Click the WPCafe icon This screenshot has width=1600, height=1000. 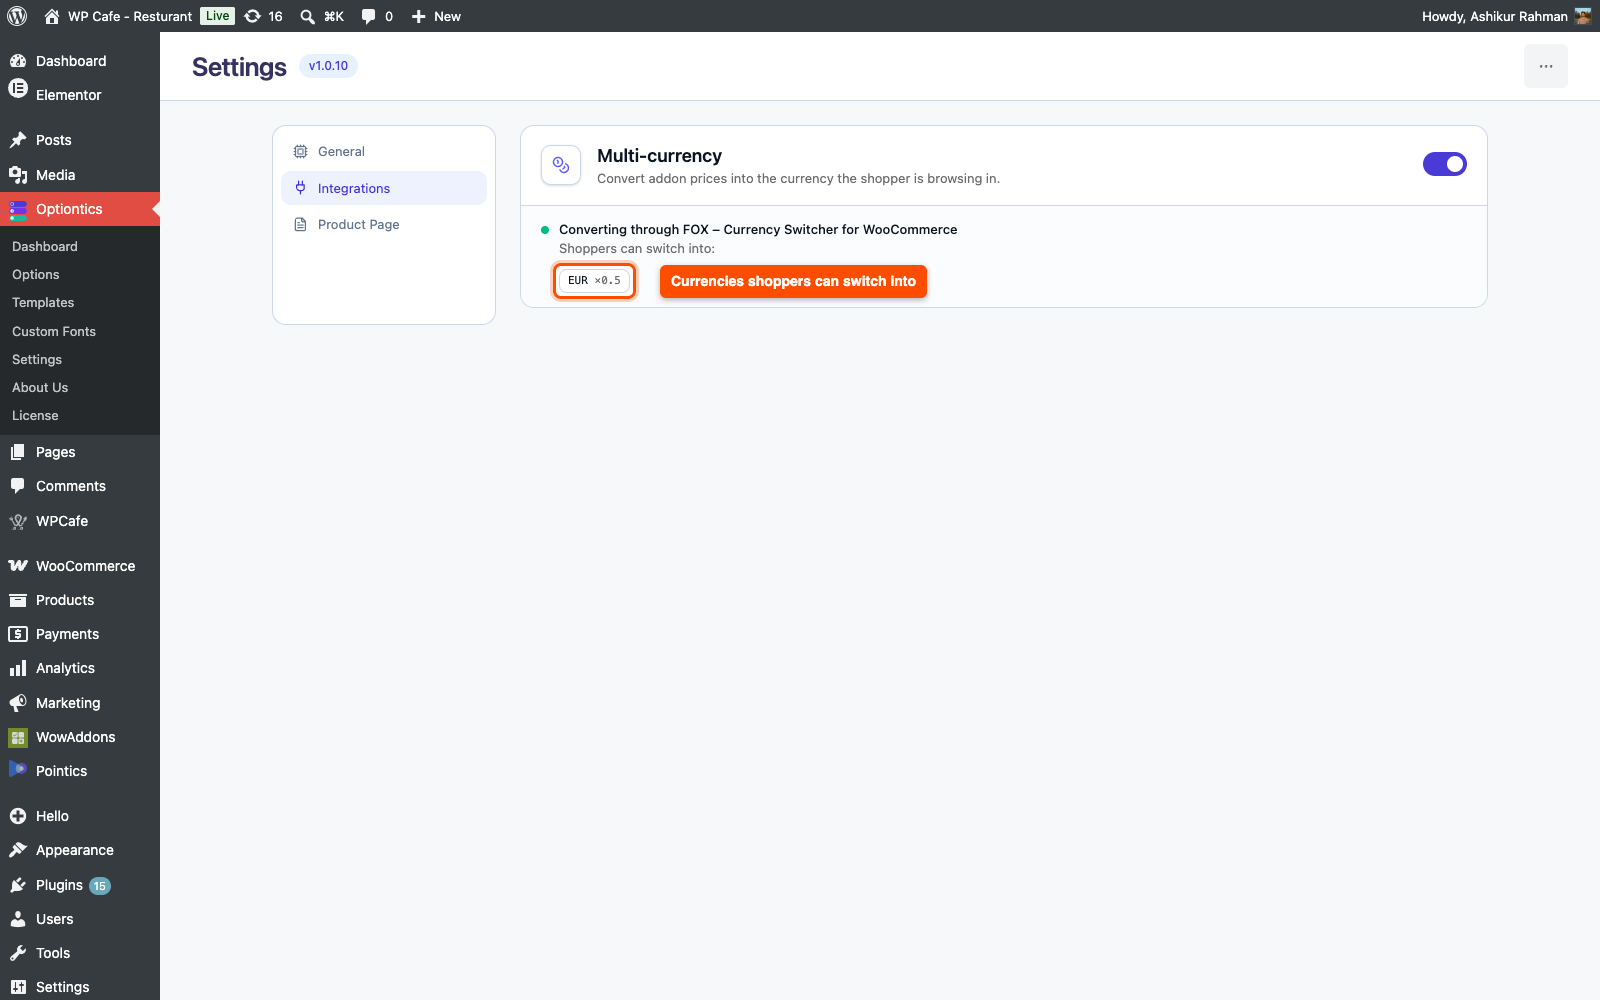tap(18, 521)
